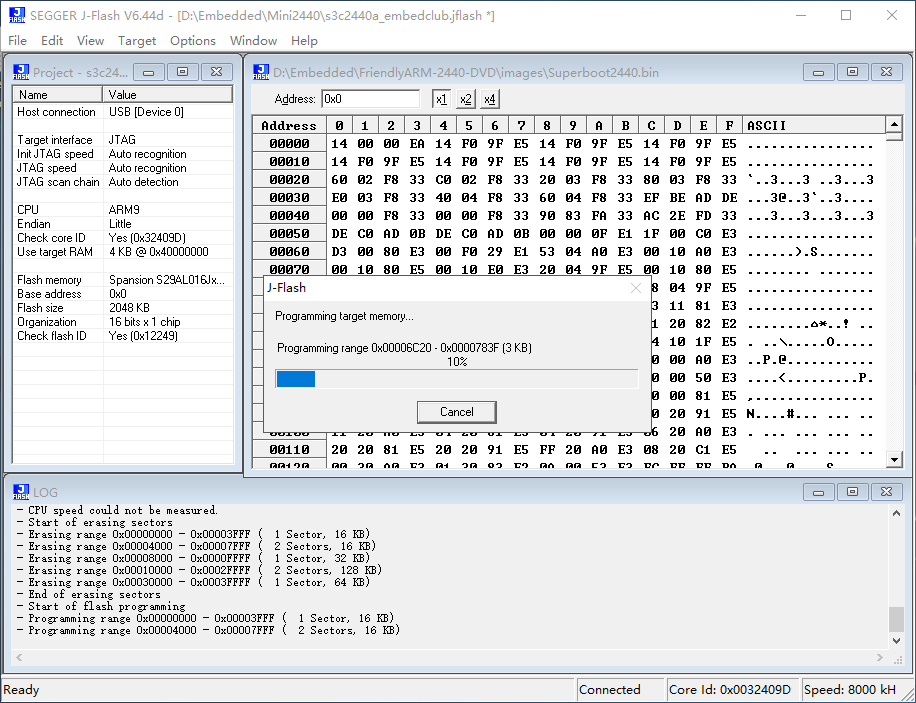This screenshot has height=703, width=916.
Task: Minimize the Project panel
Action: 148,72
